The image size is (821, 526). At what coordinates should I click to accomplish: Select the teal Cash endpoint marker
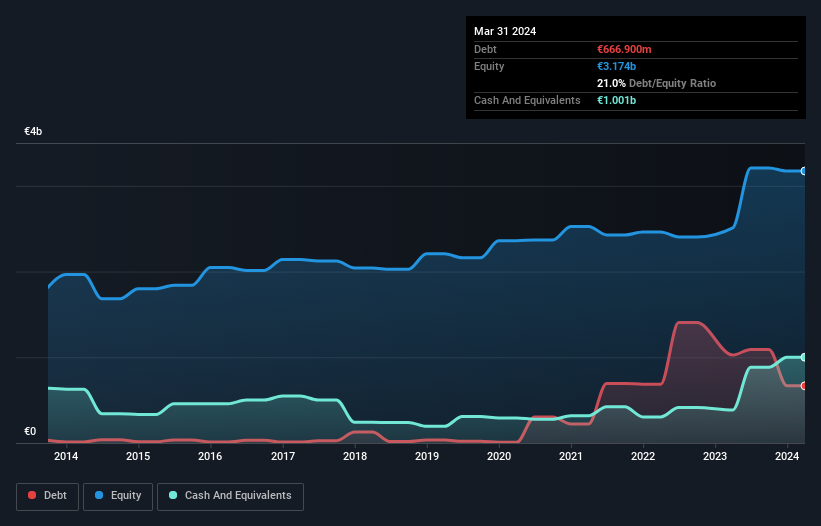coord(804,357)
